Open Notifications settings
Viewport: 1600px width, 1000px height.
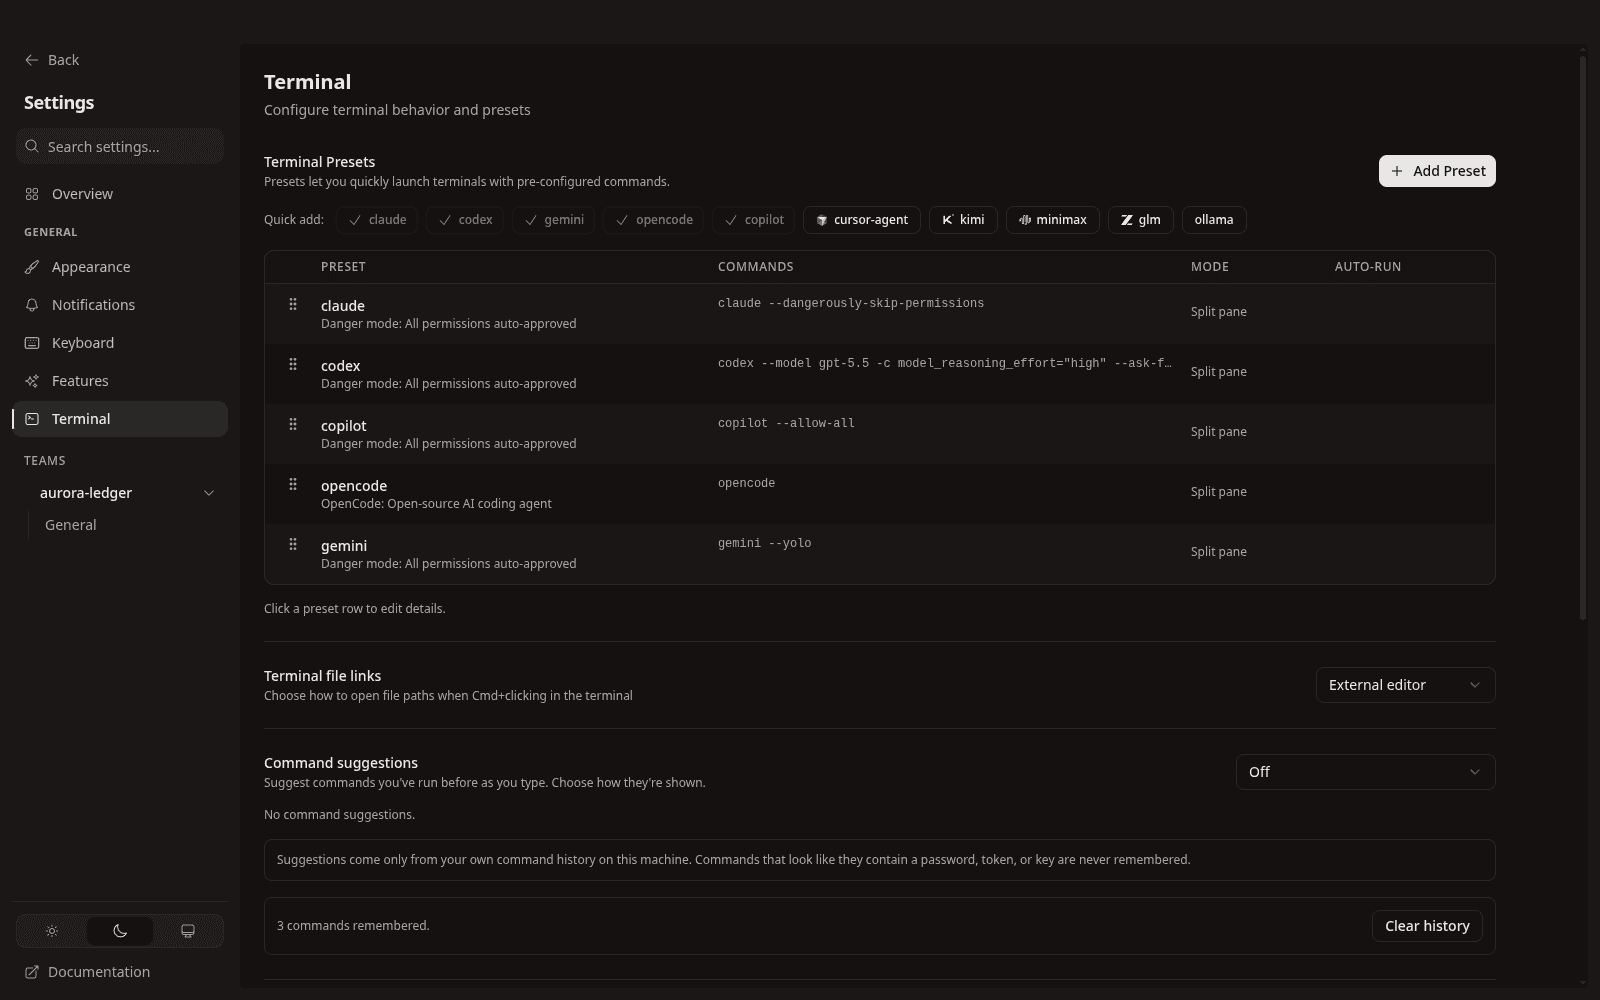pos(120,305)
